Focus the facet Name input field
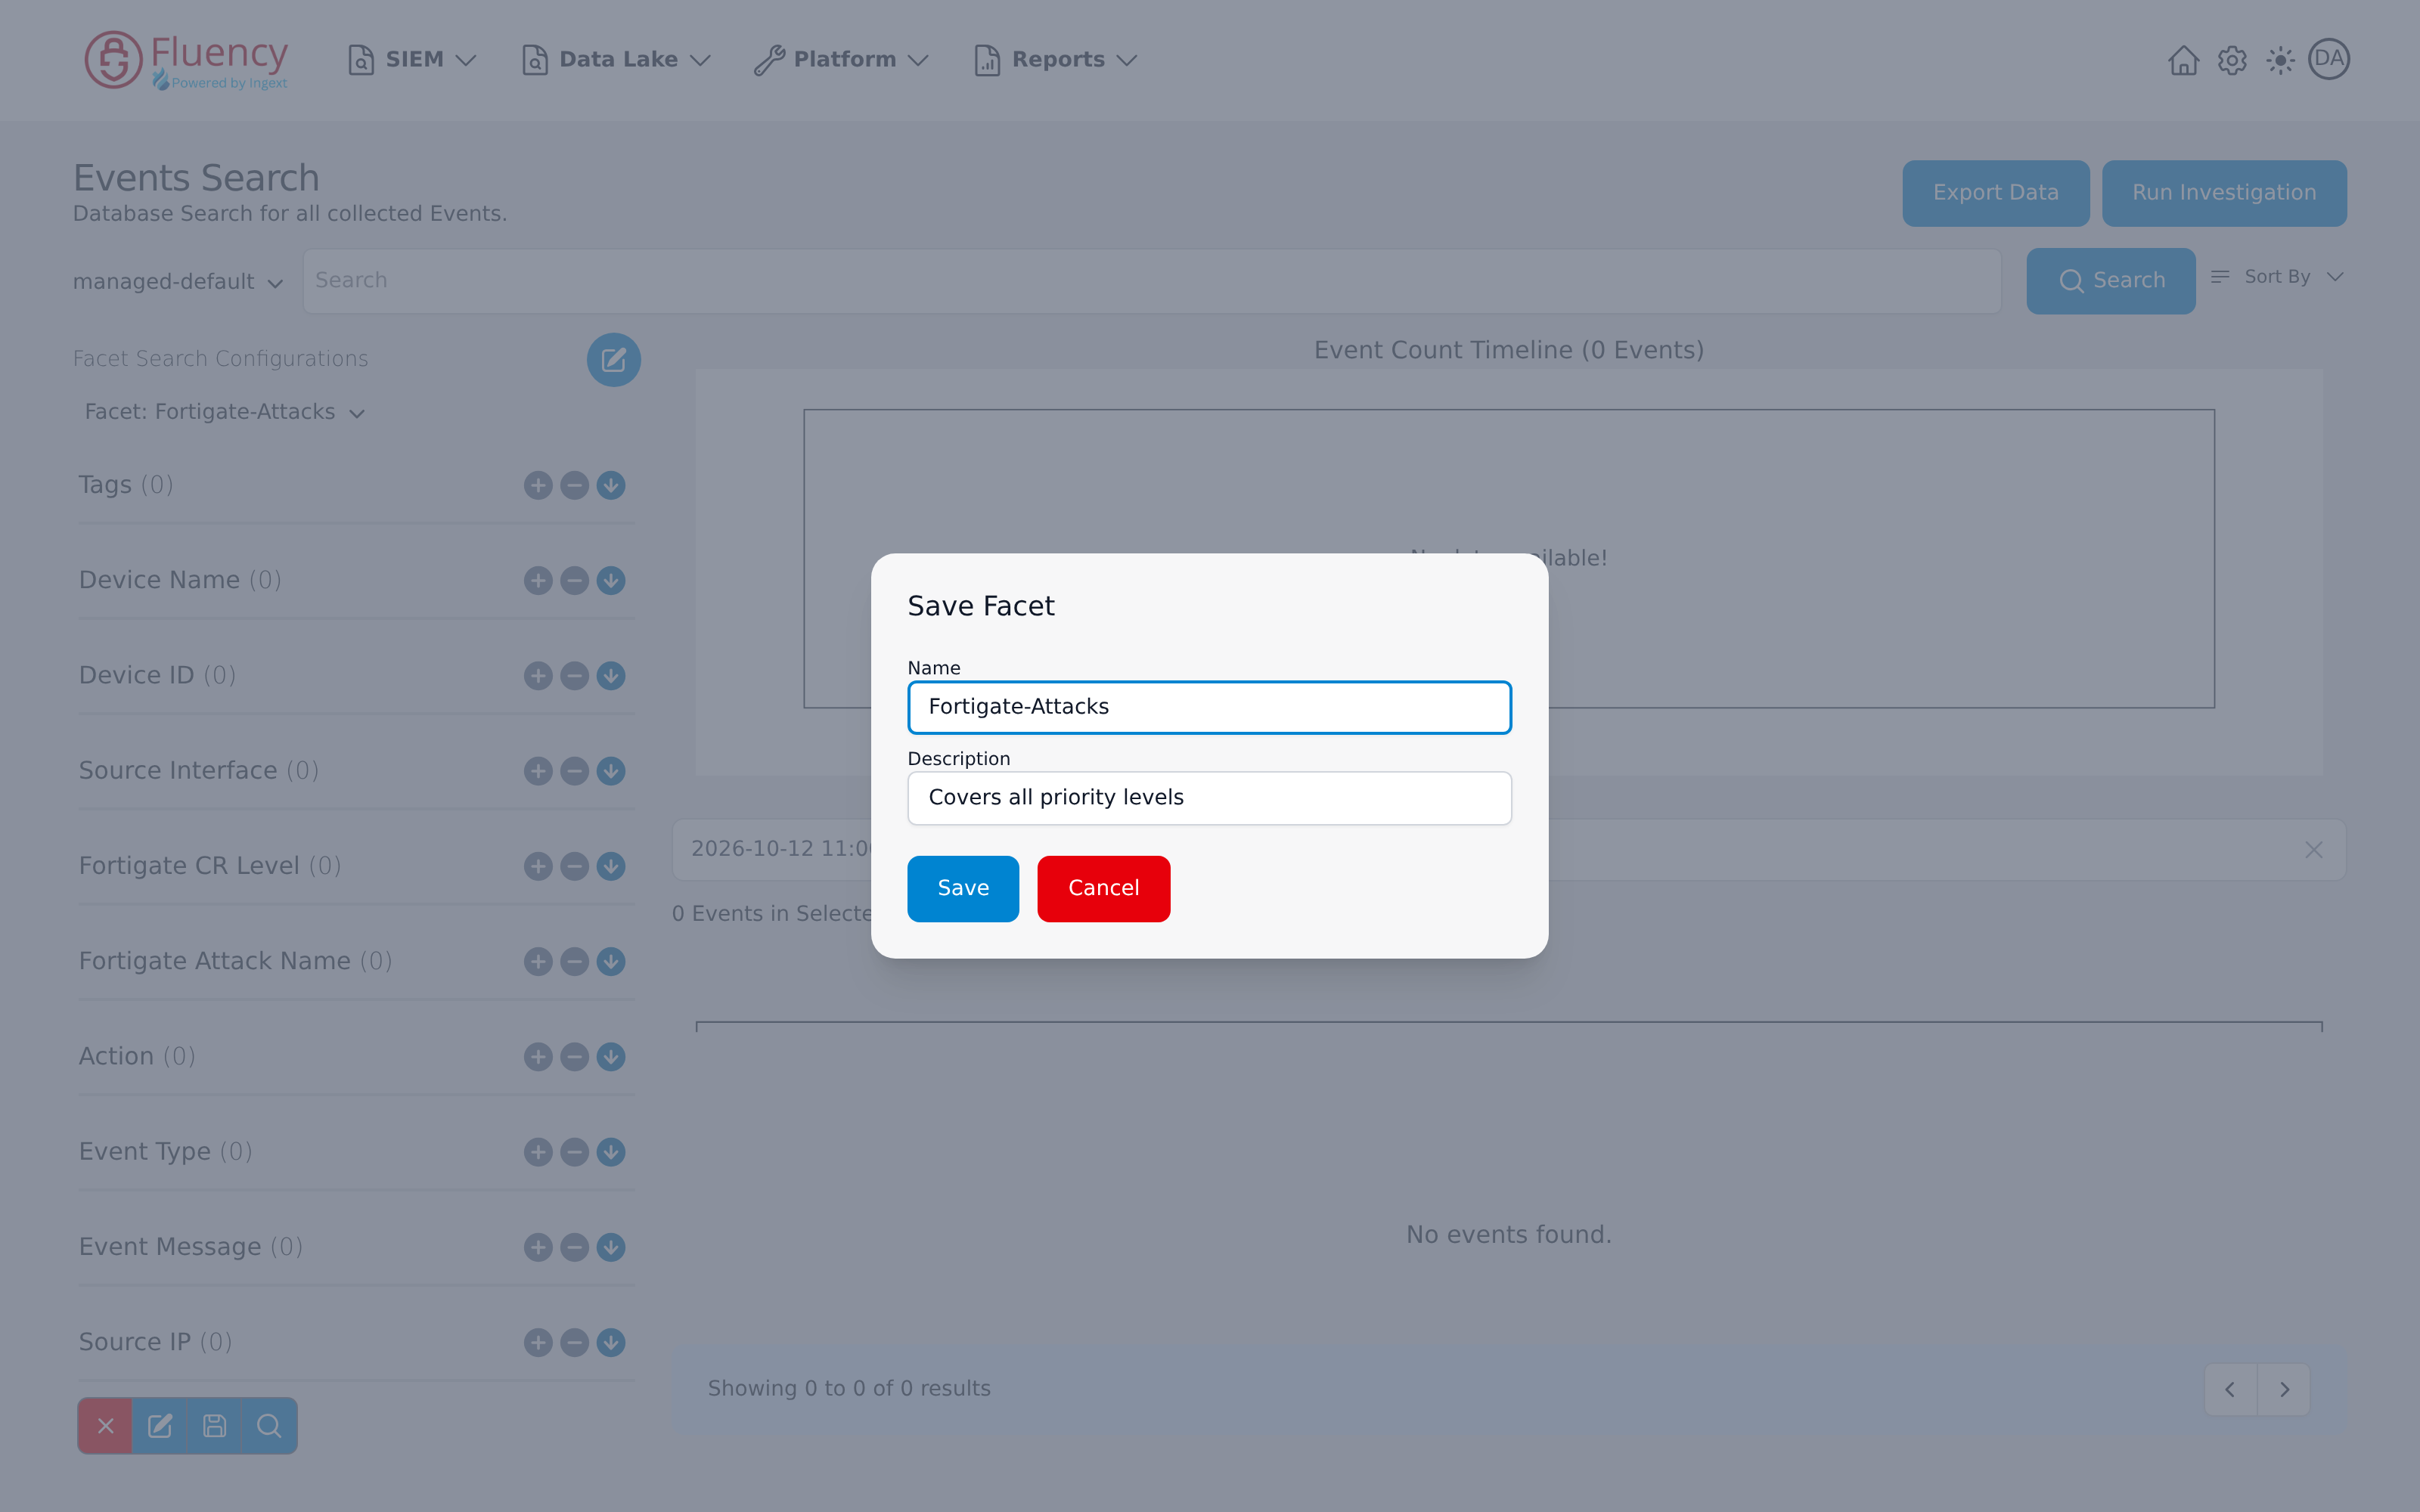The width and height of the screenshot is (2420, 1512). [1209, 707]
